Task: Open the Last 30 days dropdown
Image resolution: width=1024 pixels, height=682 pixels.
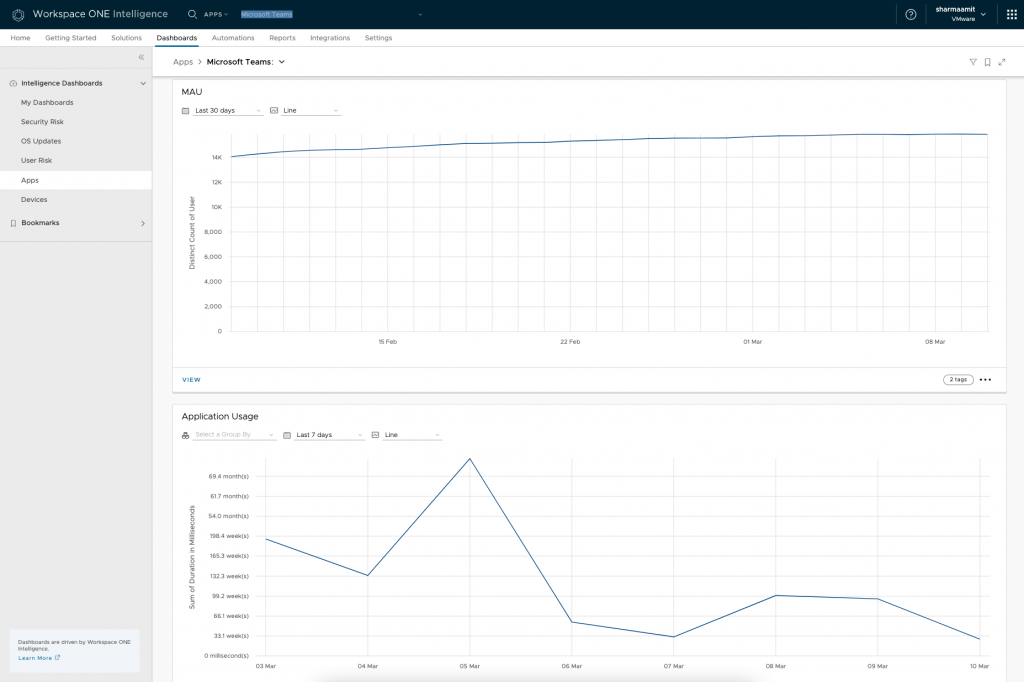Action: [x=228, y=111]
